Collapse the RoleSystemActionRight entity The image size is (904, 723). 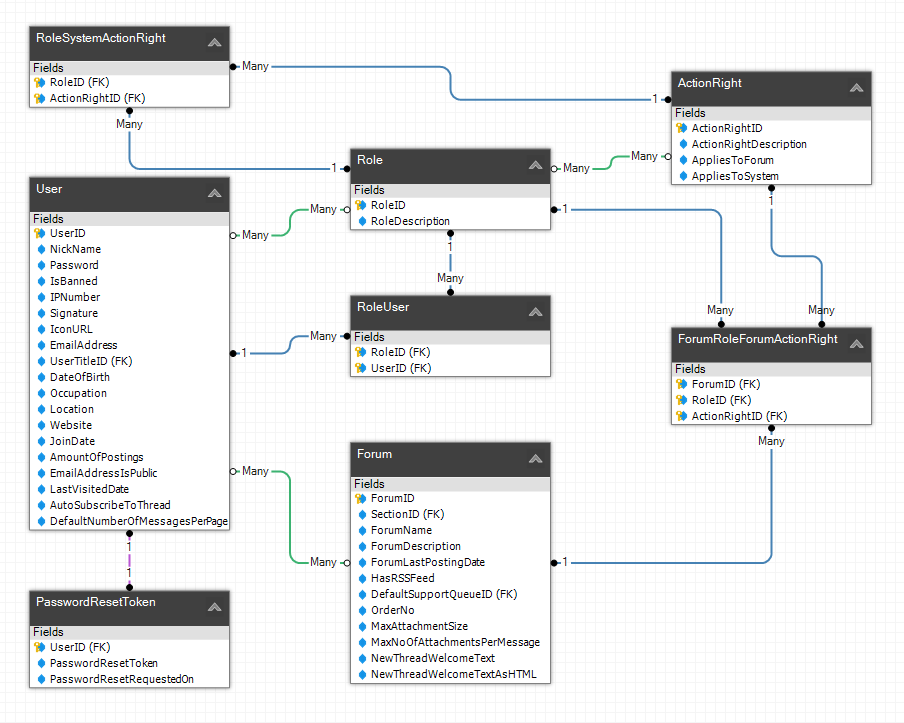pos(214,42)
